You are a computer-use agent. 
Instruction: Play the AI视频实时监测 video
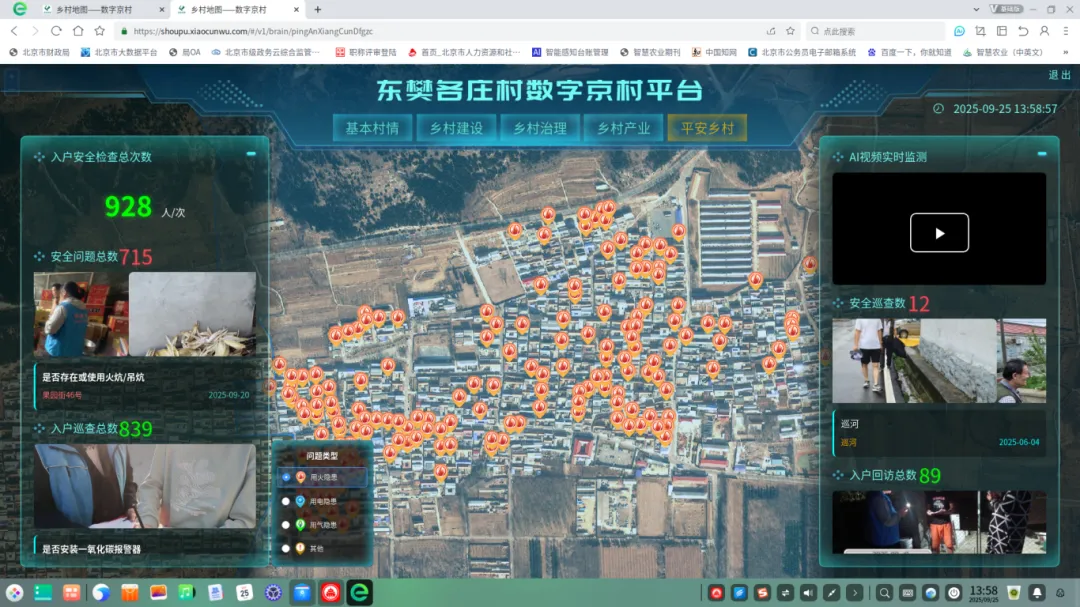[x=938, y=232]
